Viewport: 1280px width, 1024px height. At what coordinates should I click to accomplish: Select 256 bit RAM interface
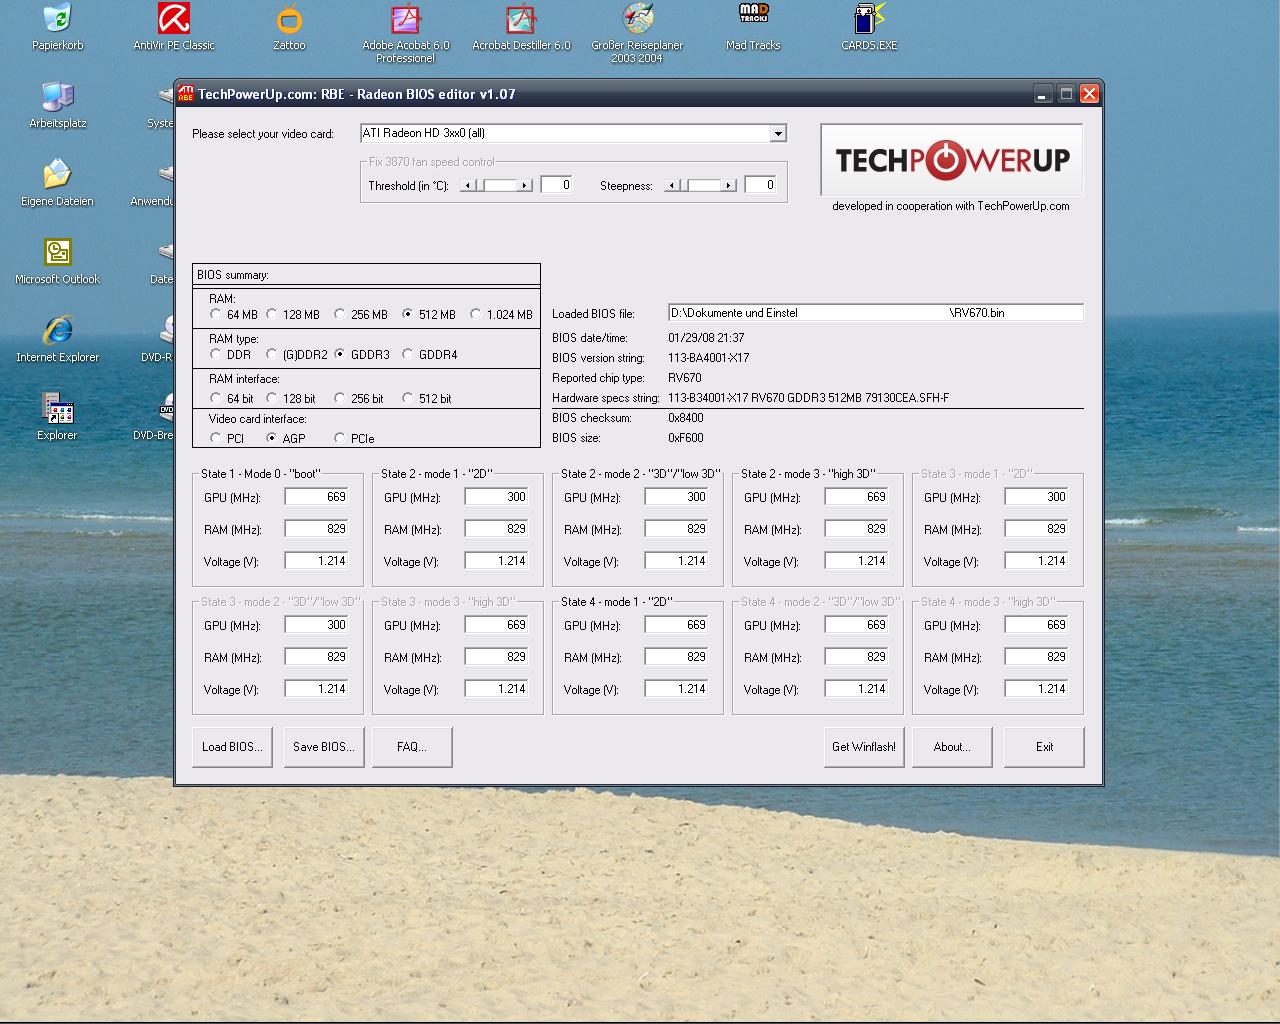[340, 398]
